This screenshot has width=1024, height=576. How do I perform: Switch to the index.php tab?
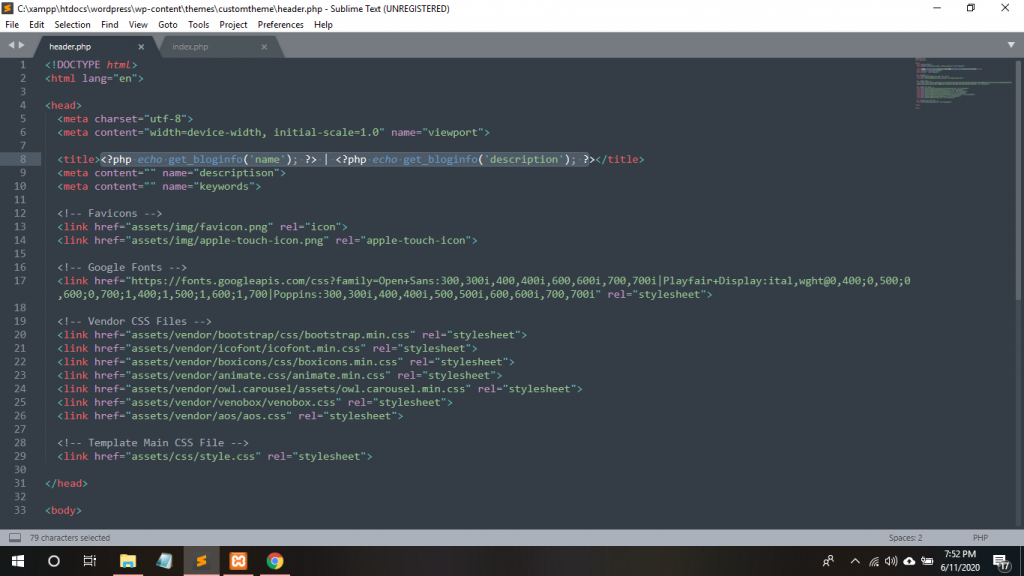point(190,46)
